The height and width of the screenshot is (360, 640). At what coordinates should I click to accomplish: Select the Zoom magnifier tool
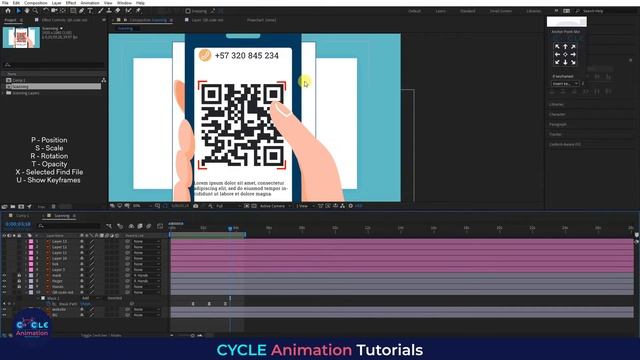(x=35, y=11)
